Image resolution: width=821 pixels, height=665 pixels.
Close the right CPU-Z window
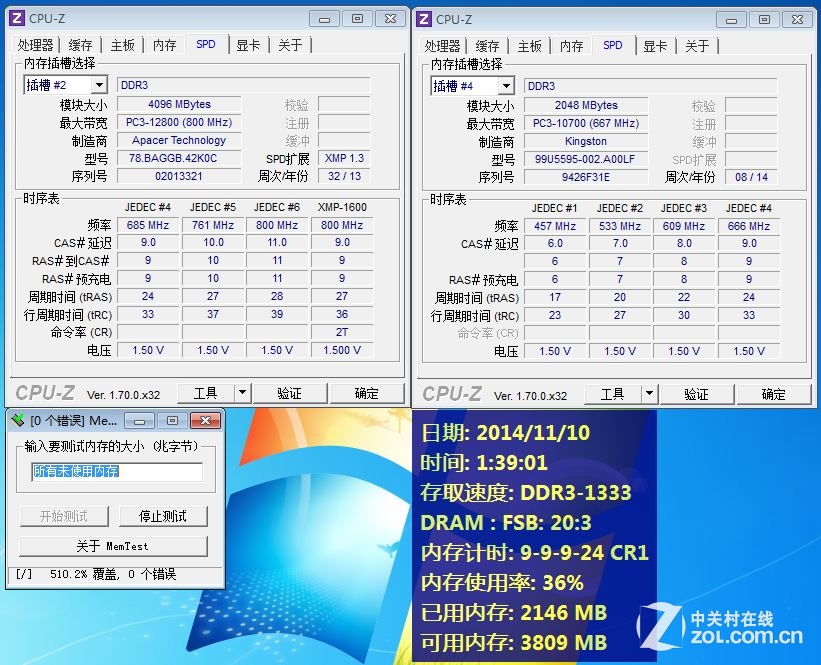tap(797, 20)
